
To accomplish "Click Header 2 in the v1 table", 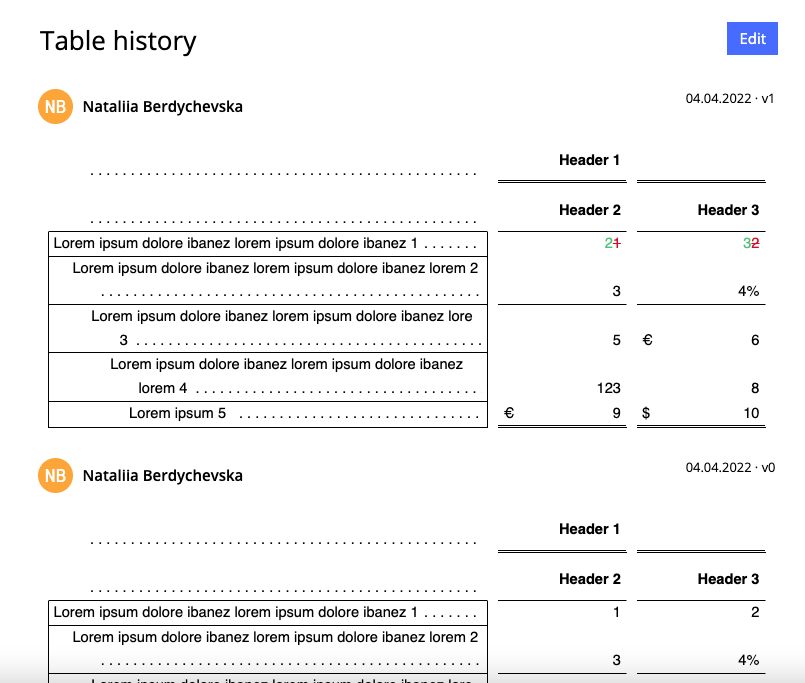I will coord(589,210).
